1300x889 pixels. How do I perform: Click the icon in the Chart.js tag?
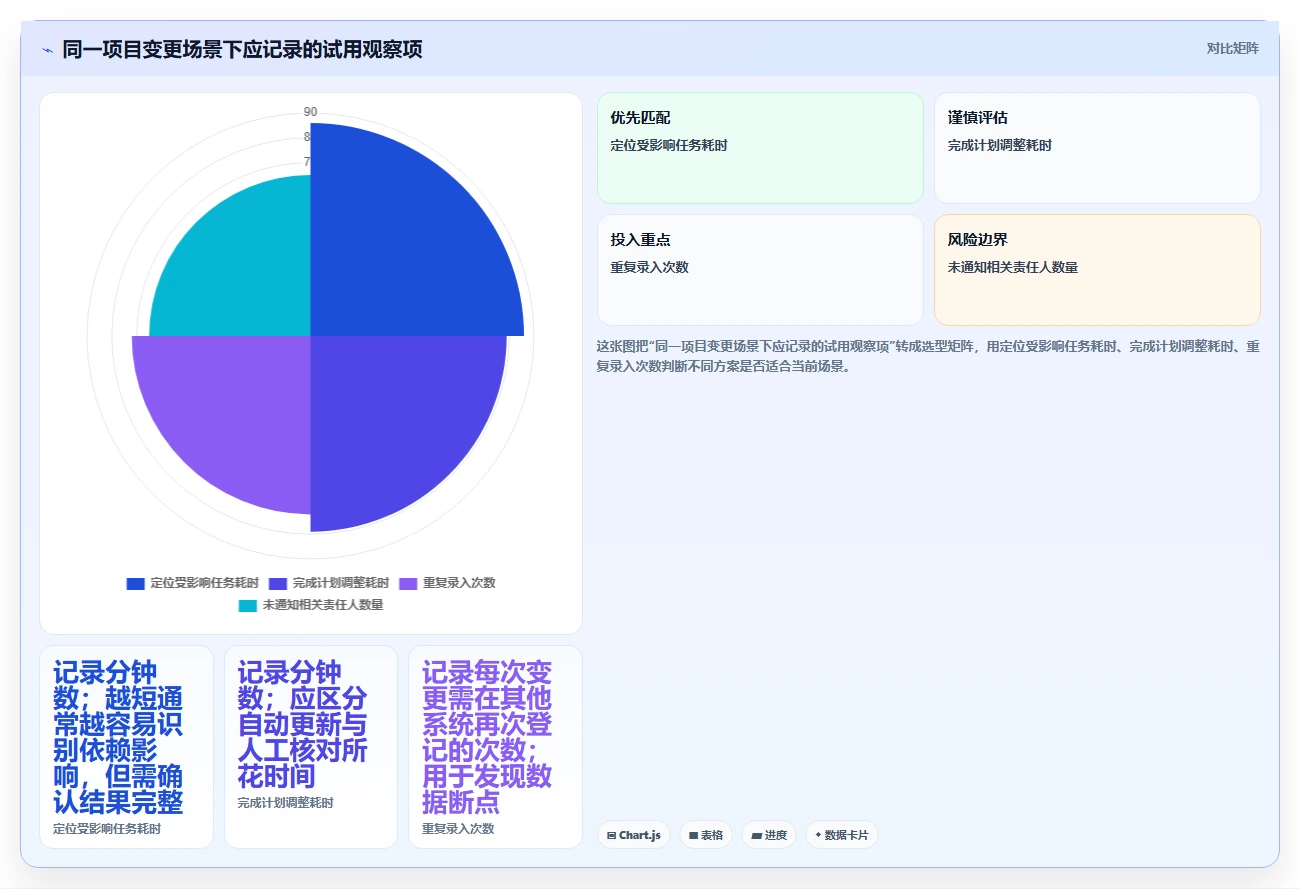(611, 835)
